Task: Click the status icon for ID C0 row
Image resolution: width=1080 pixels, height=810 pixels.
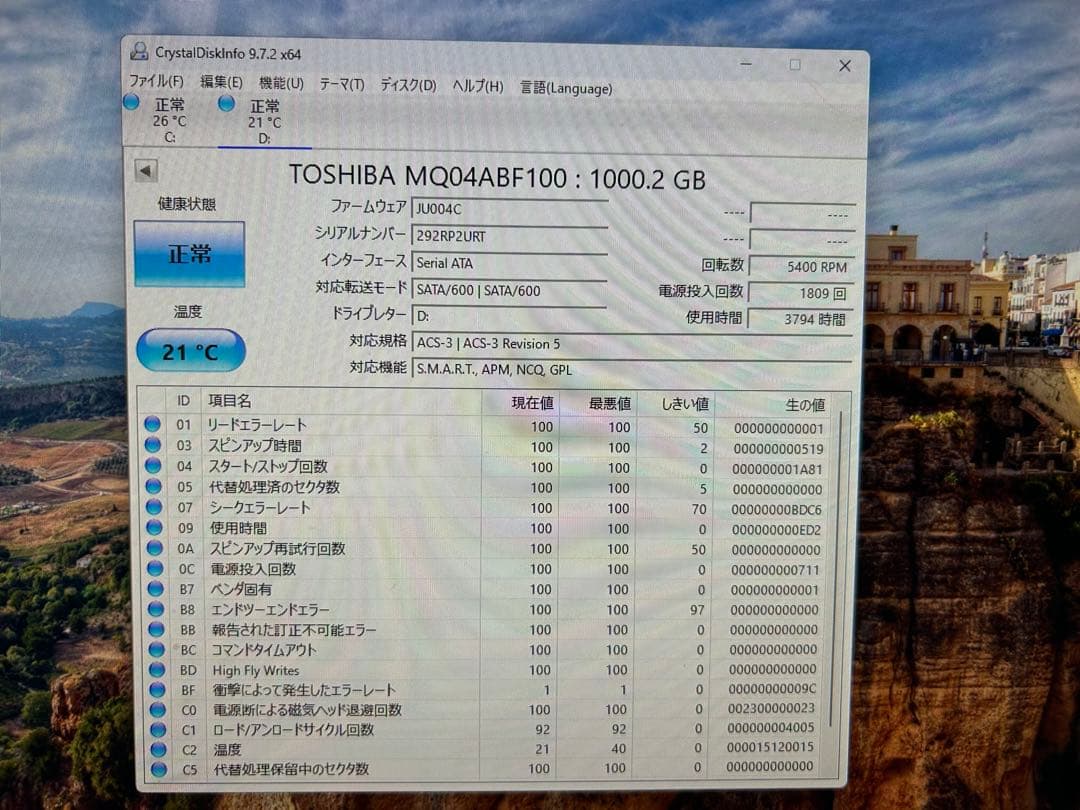Action: coord(158,709)
